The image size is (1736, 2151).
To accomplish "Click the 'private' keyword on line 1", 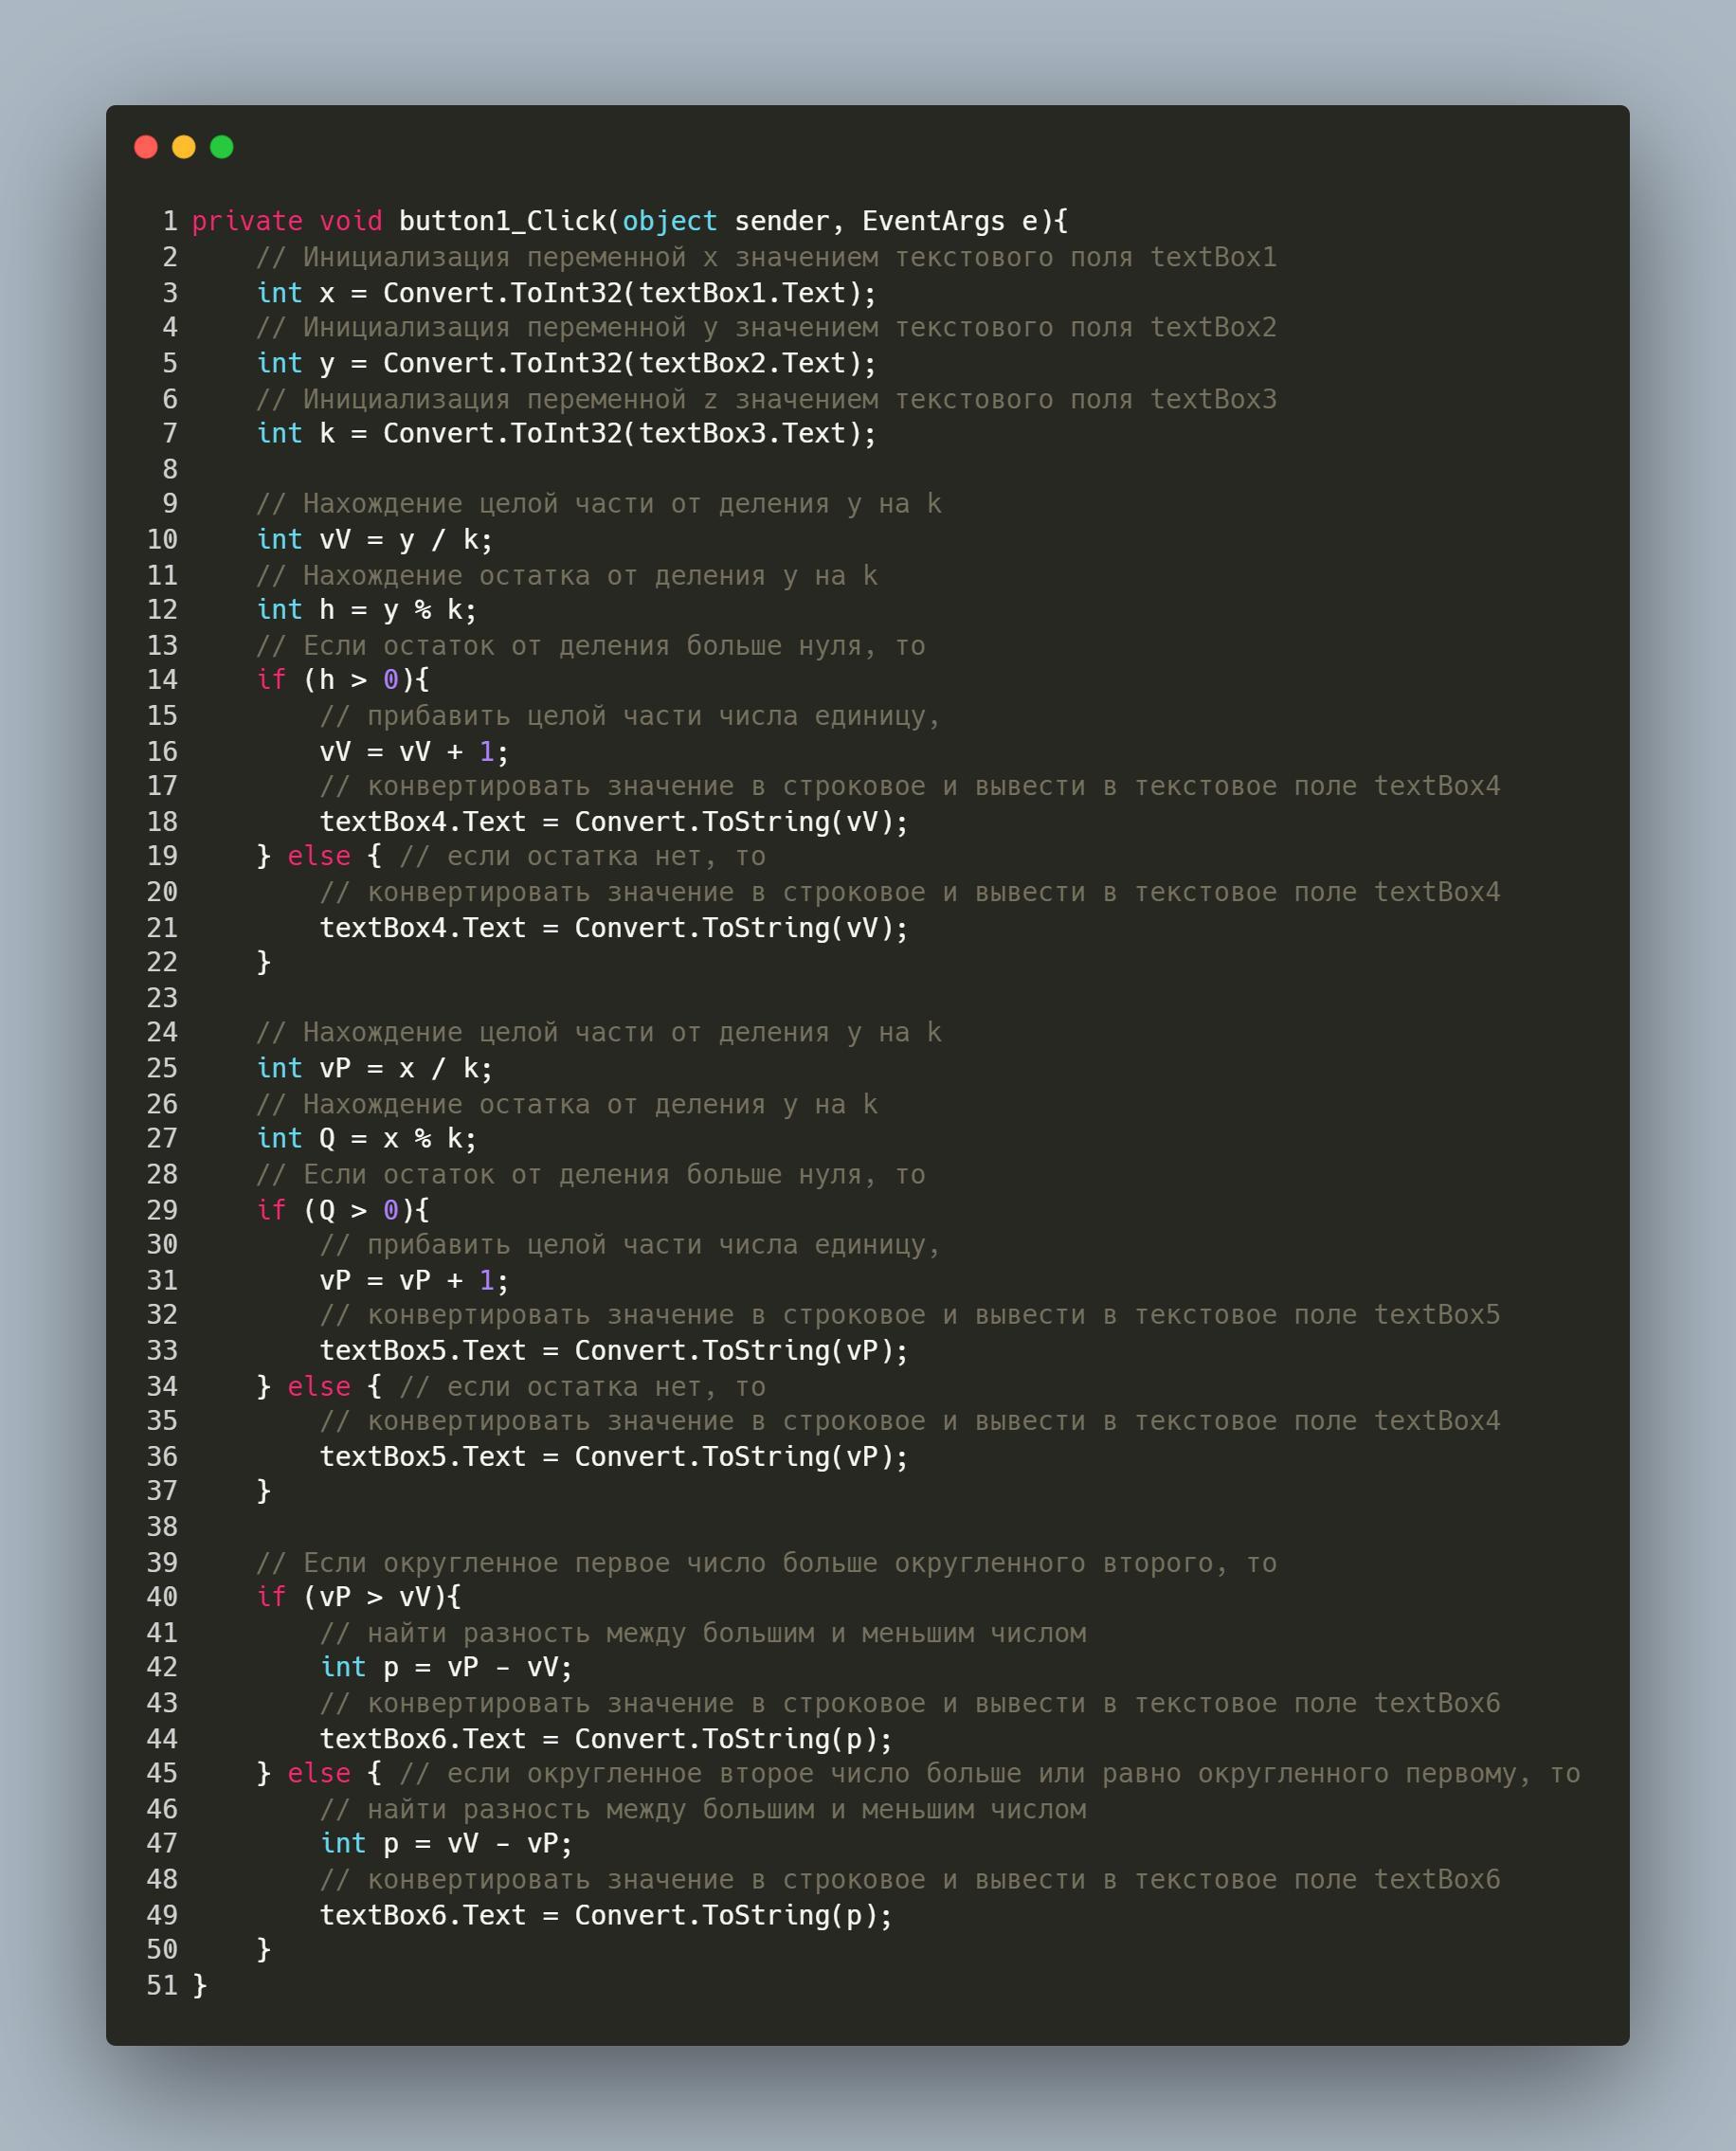I will (247, 221).
